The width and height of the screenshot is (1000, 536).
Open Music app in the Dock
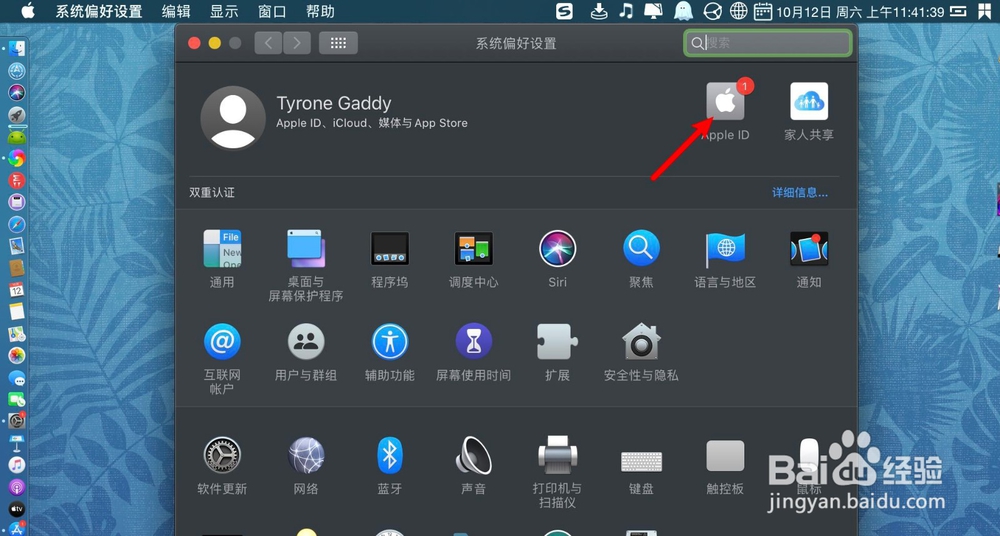click(17, 465)
